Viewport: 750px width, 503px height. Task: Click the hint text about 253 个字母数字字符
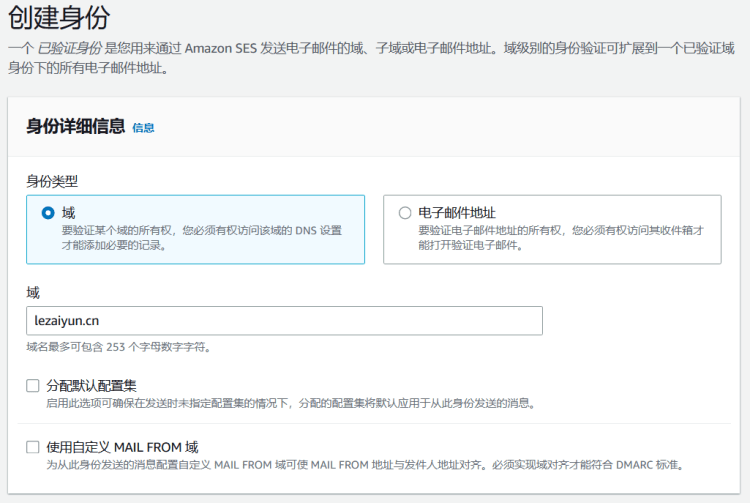(118, 347)
